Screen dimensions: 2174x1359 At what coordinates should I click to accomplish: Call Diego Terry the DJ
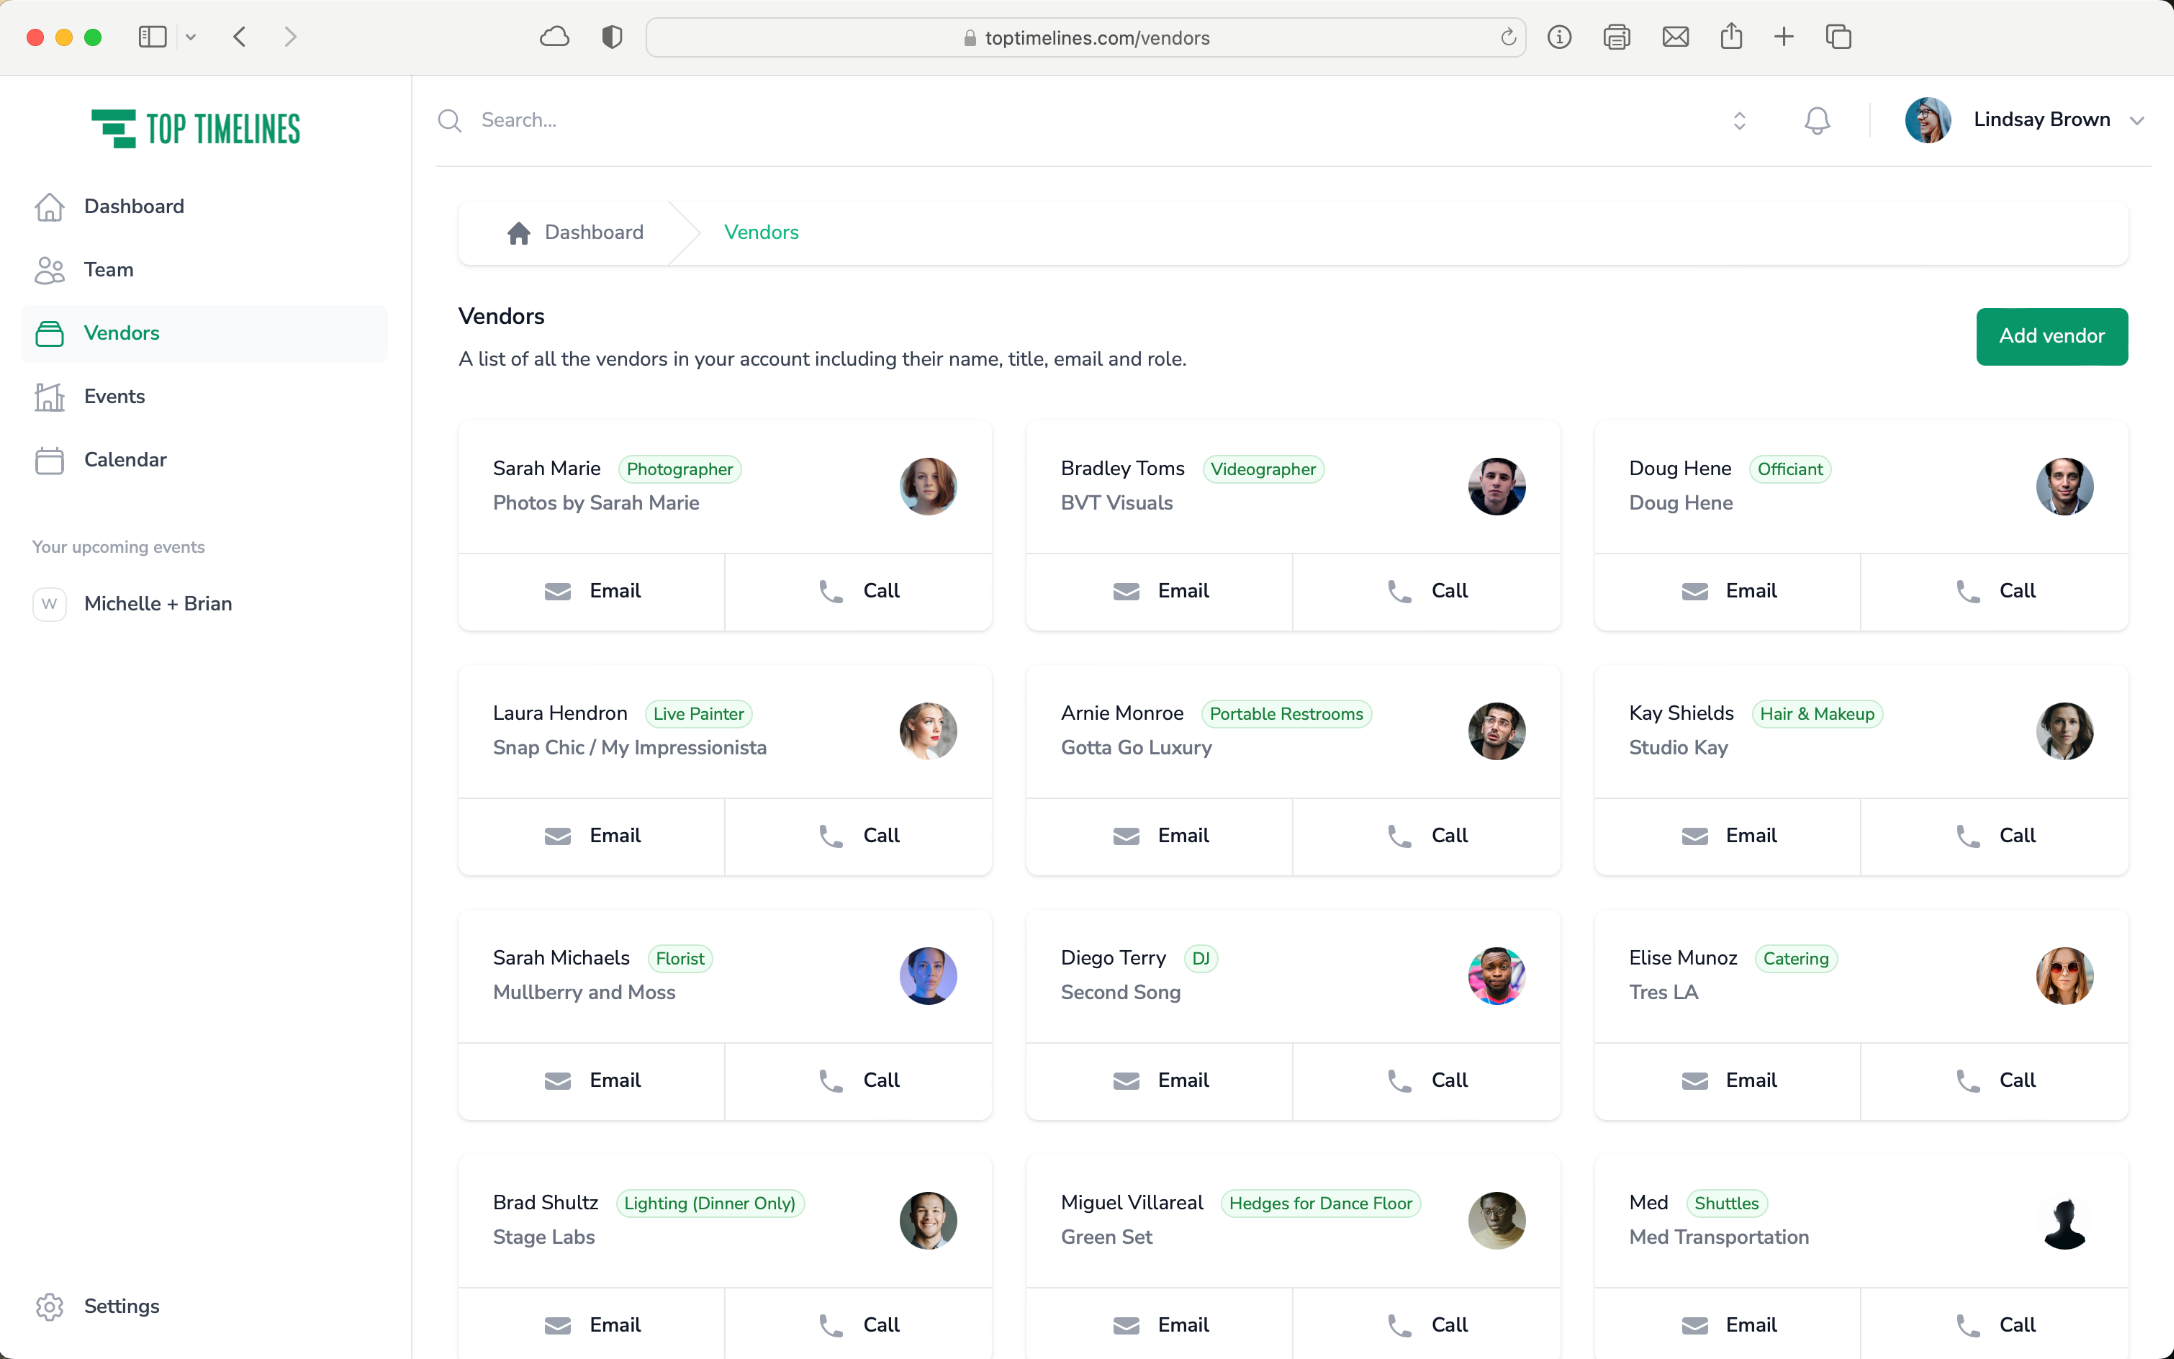tap(1426, 1080)
